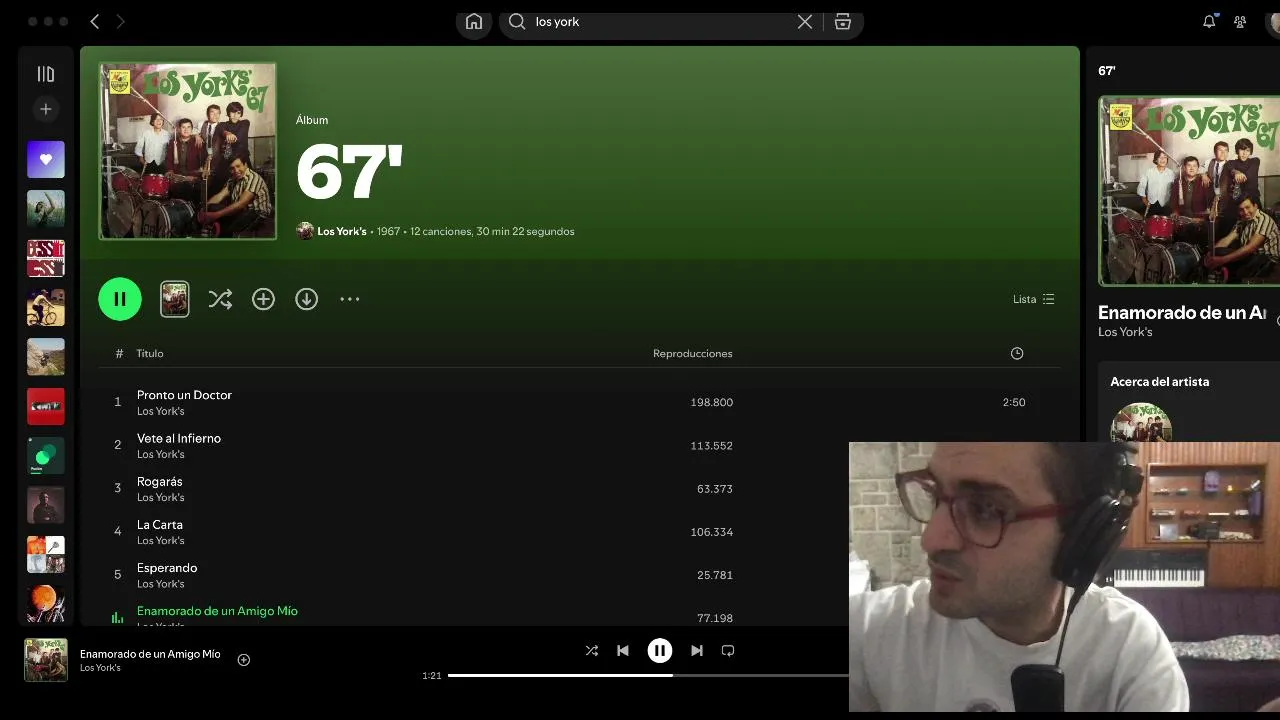Viewport: 1280px width, 720px height.
Task: Open the Browse icon beside search
Action: tap(843, 21)
